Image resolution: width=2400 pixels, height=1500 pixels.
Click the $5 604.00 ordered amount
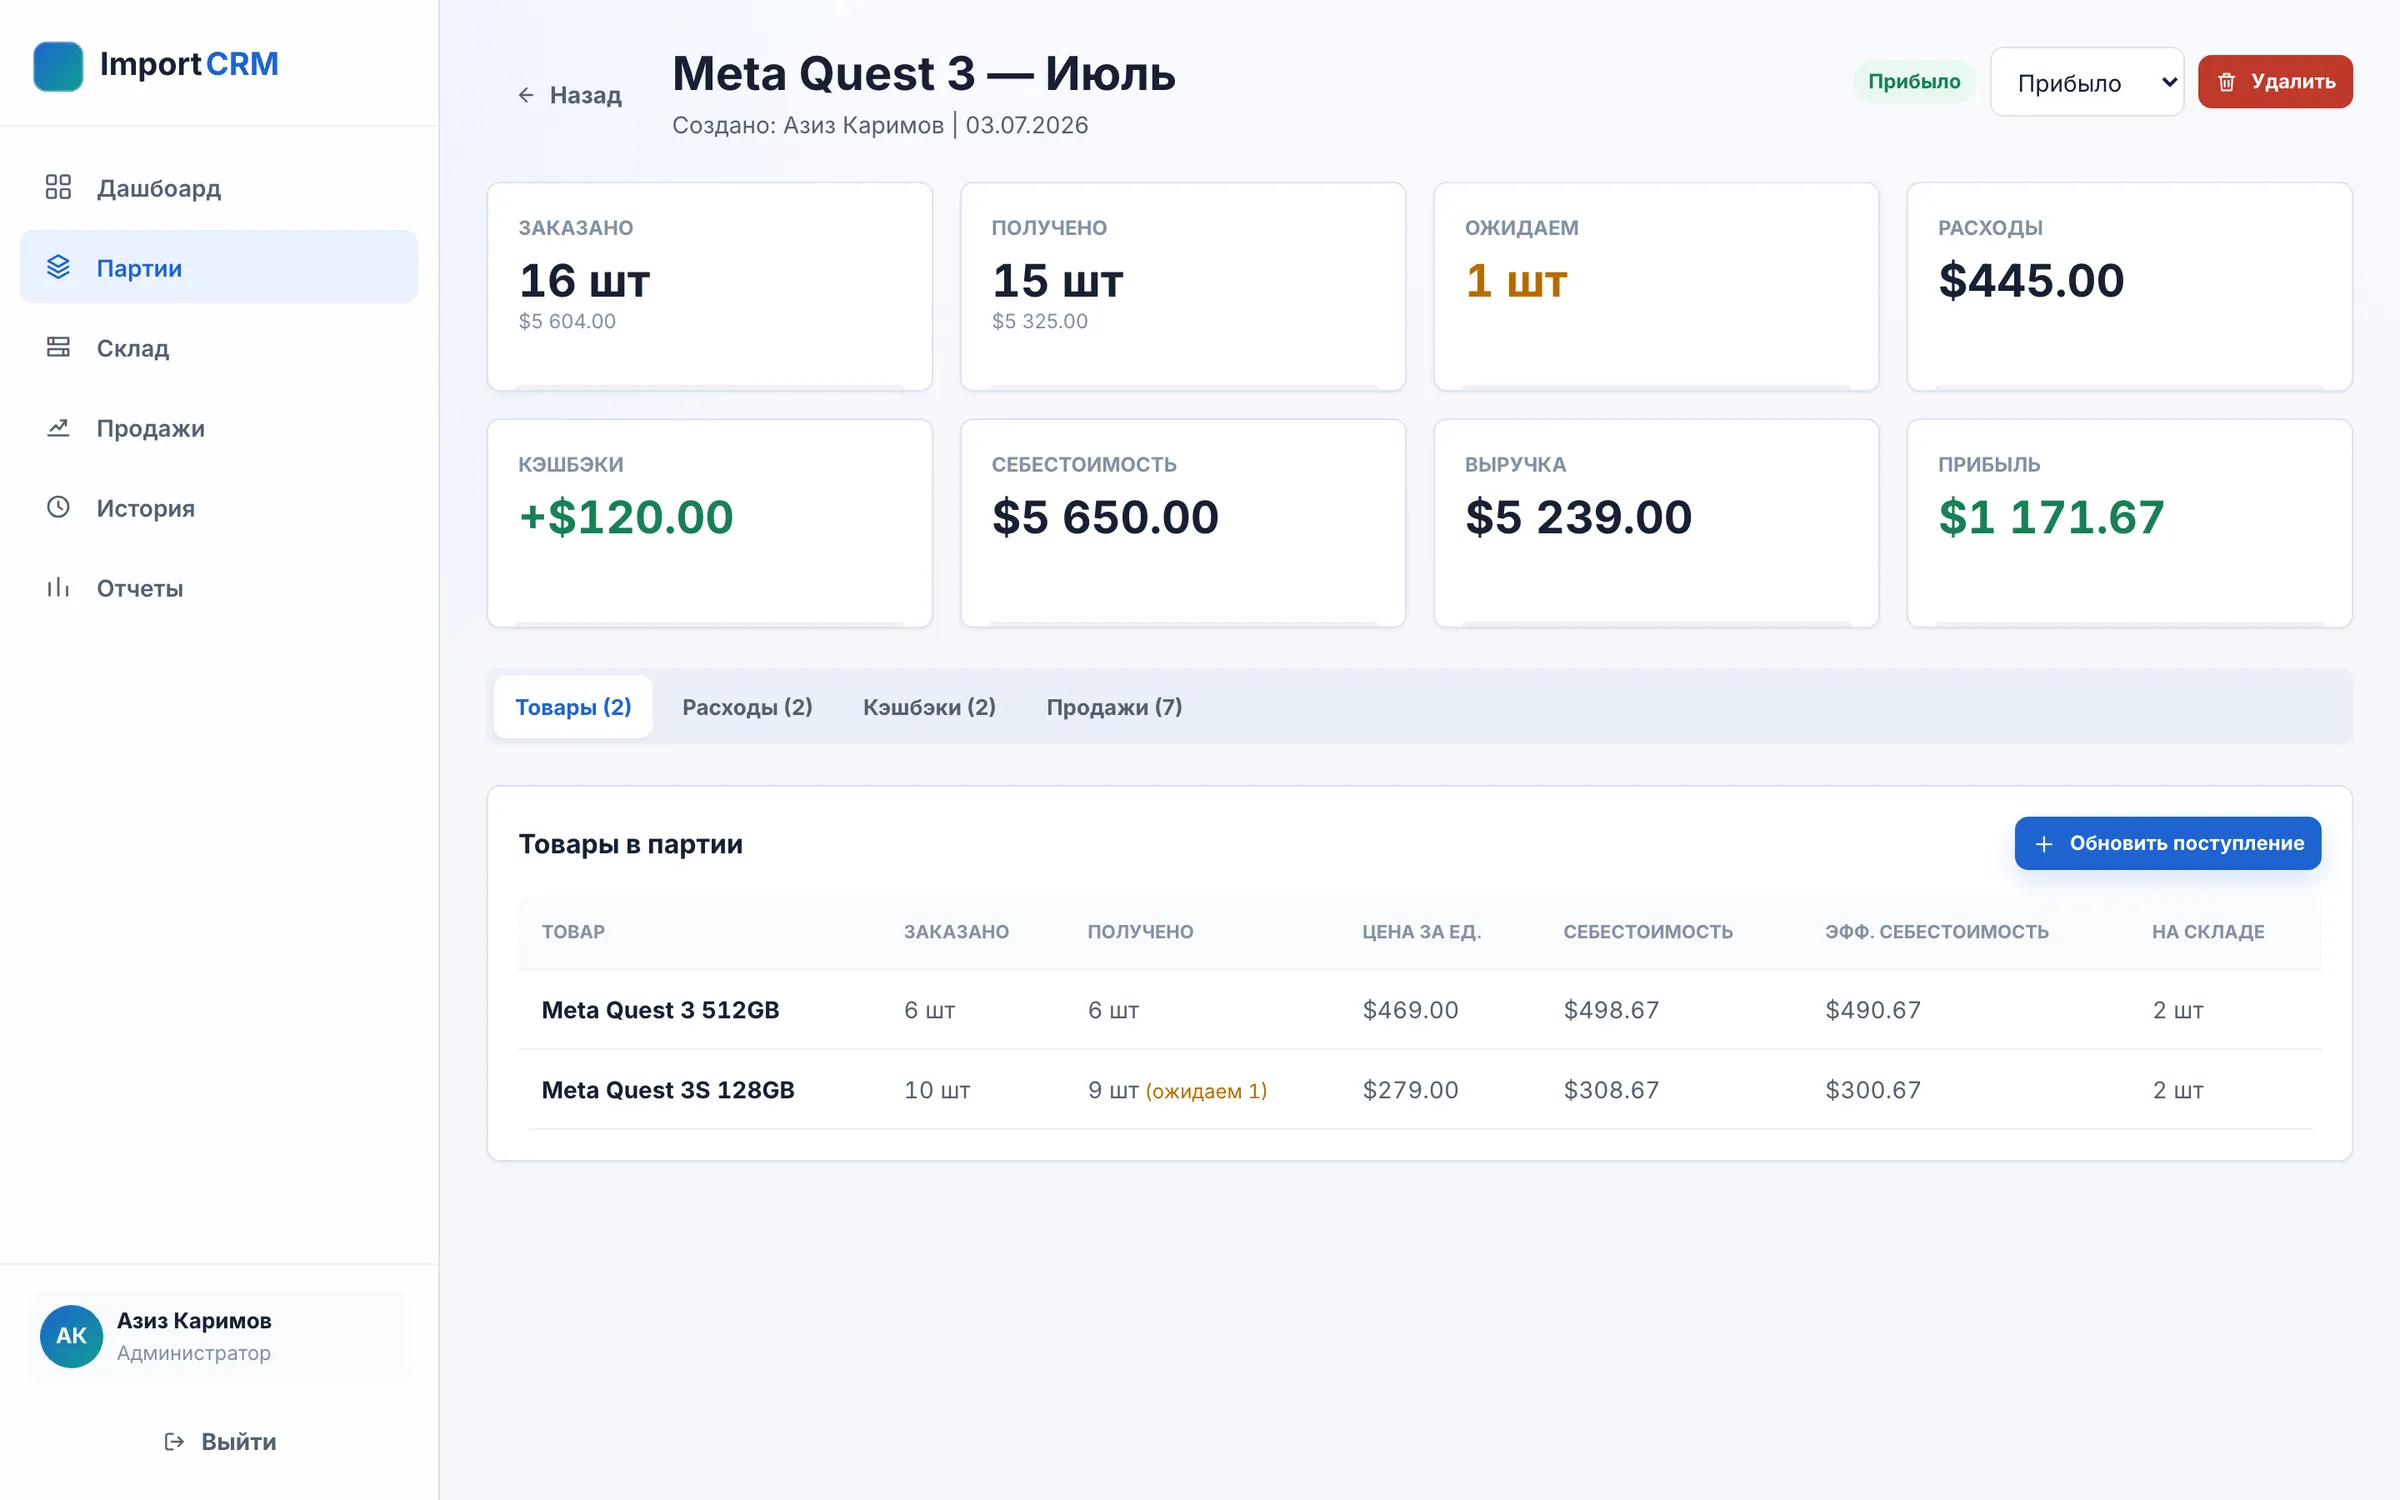click(567, 321)
